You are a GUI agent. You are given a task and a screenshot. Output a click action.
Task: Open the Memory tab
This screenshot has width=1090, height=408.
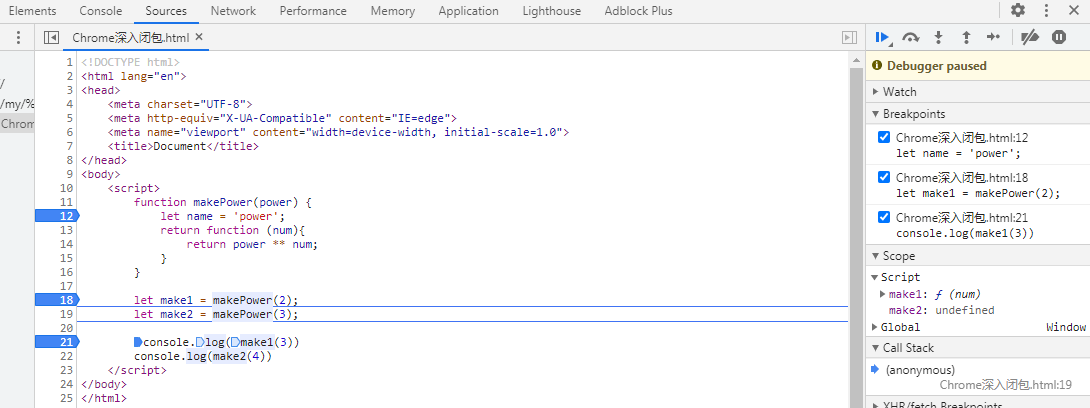pos(393,11)
